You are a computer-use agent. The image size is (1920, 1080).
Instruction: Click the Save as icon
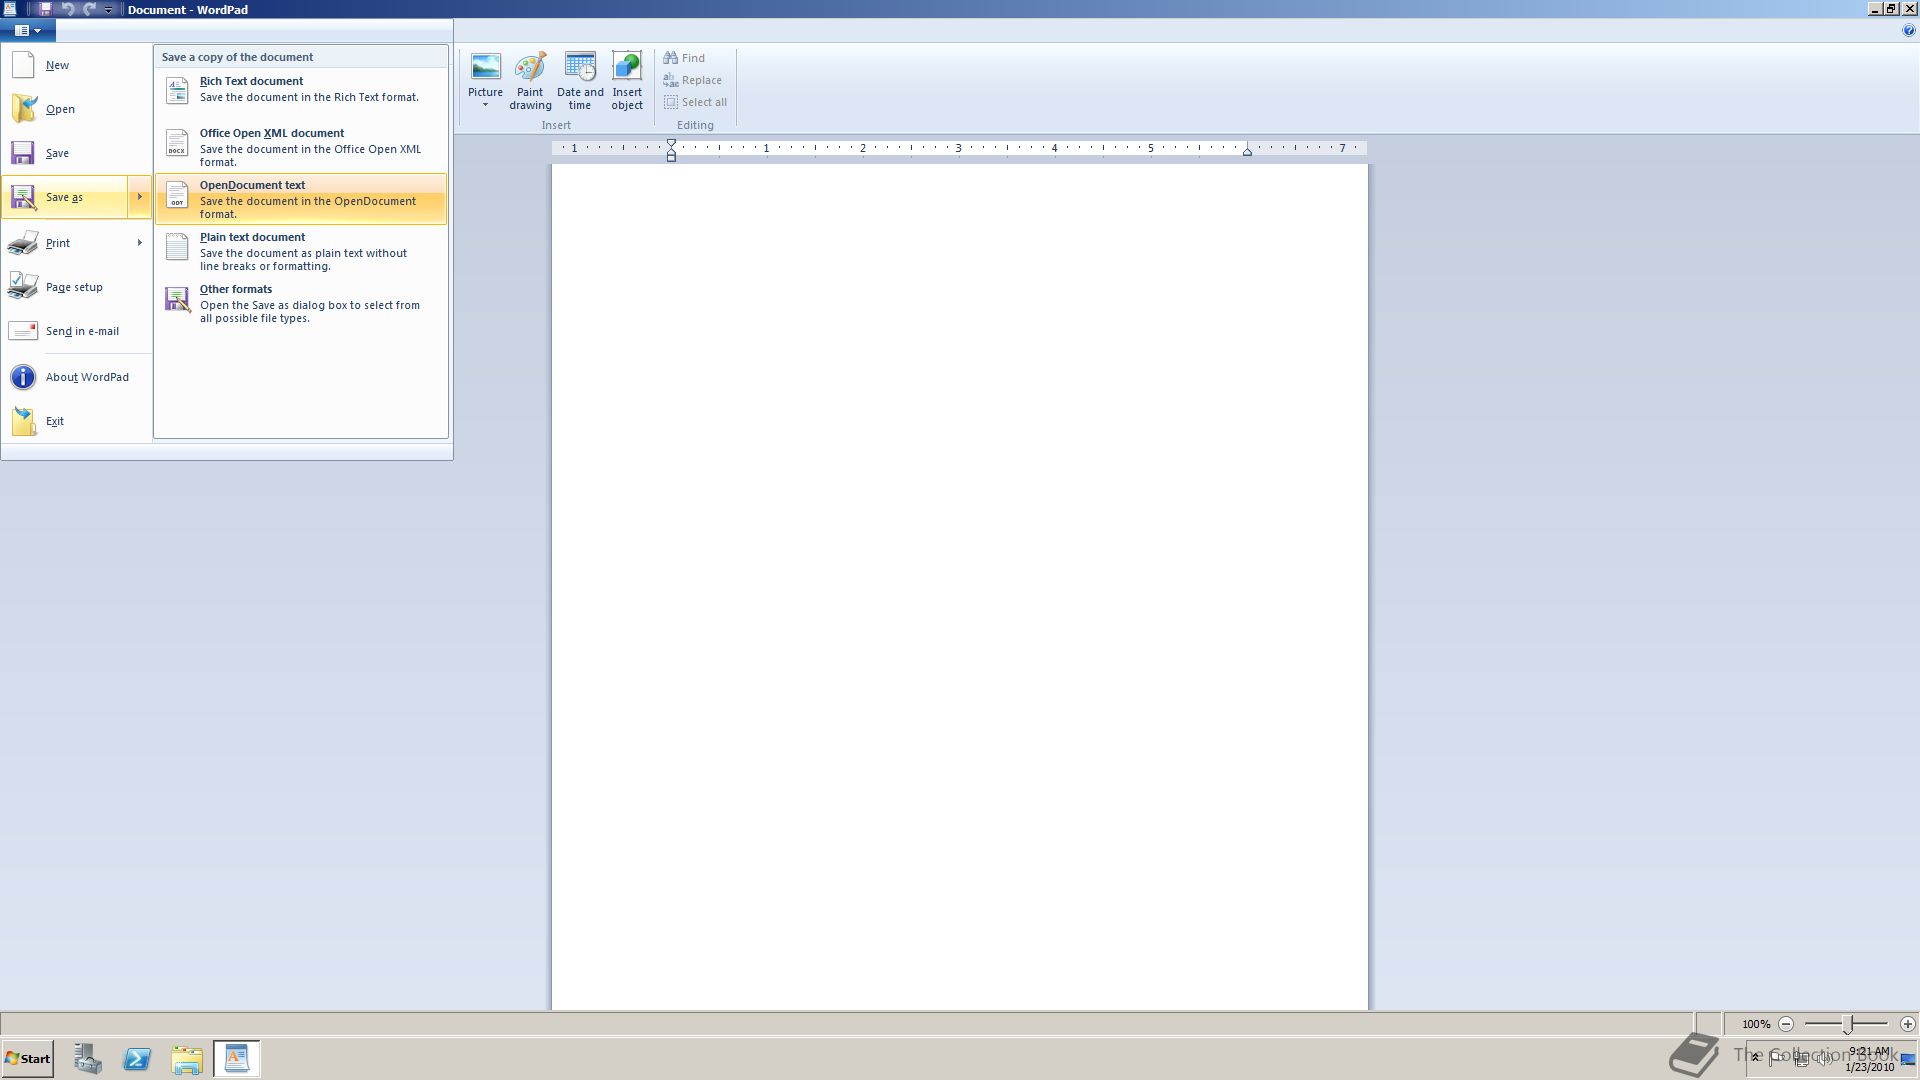tap(23, 198)
